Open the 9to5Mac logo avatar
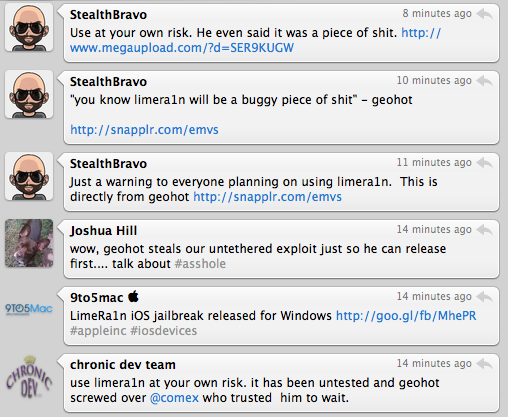 [x=29, y=309]
